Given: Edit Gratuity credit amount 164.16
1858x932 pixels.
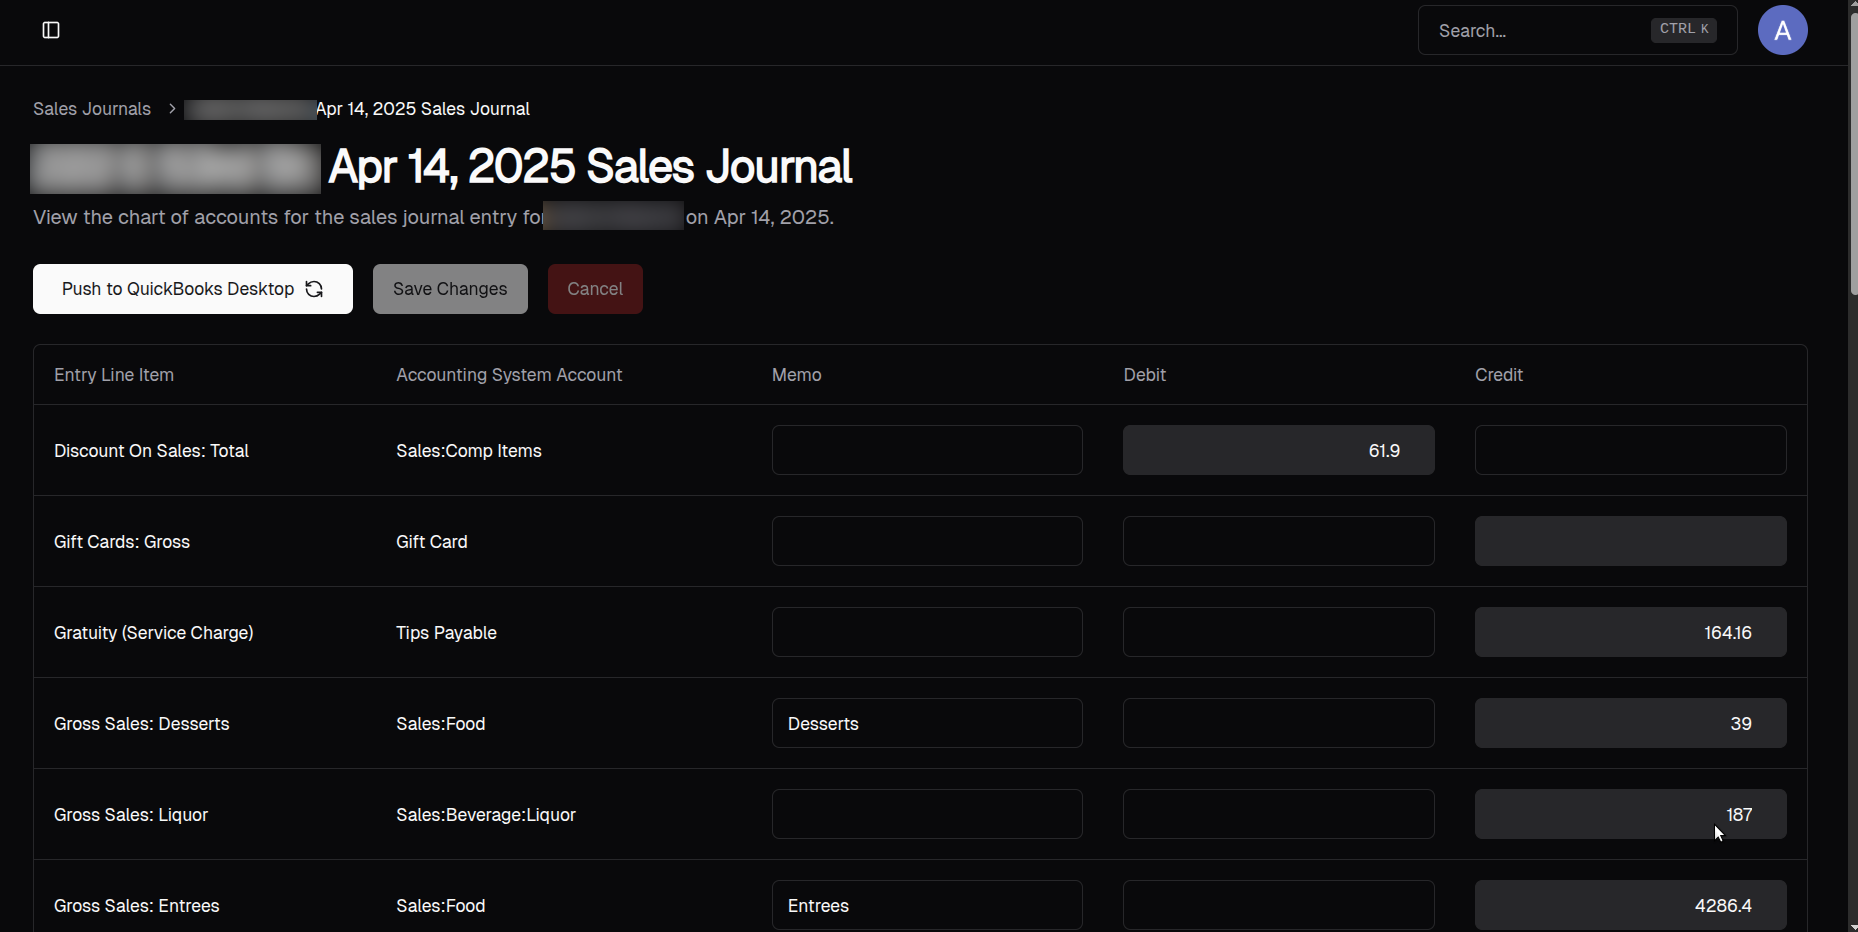Looking at the screenshot, I should [x=1630, y=632].
